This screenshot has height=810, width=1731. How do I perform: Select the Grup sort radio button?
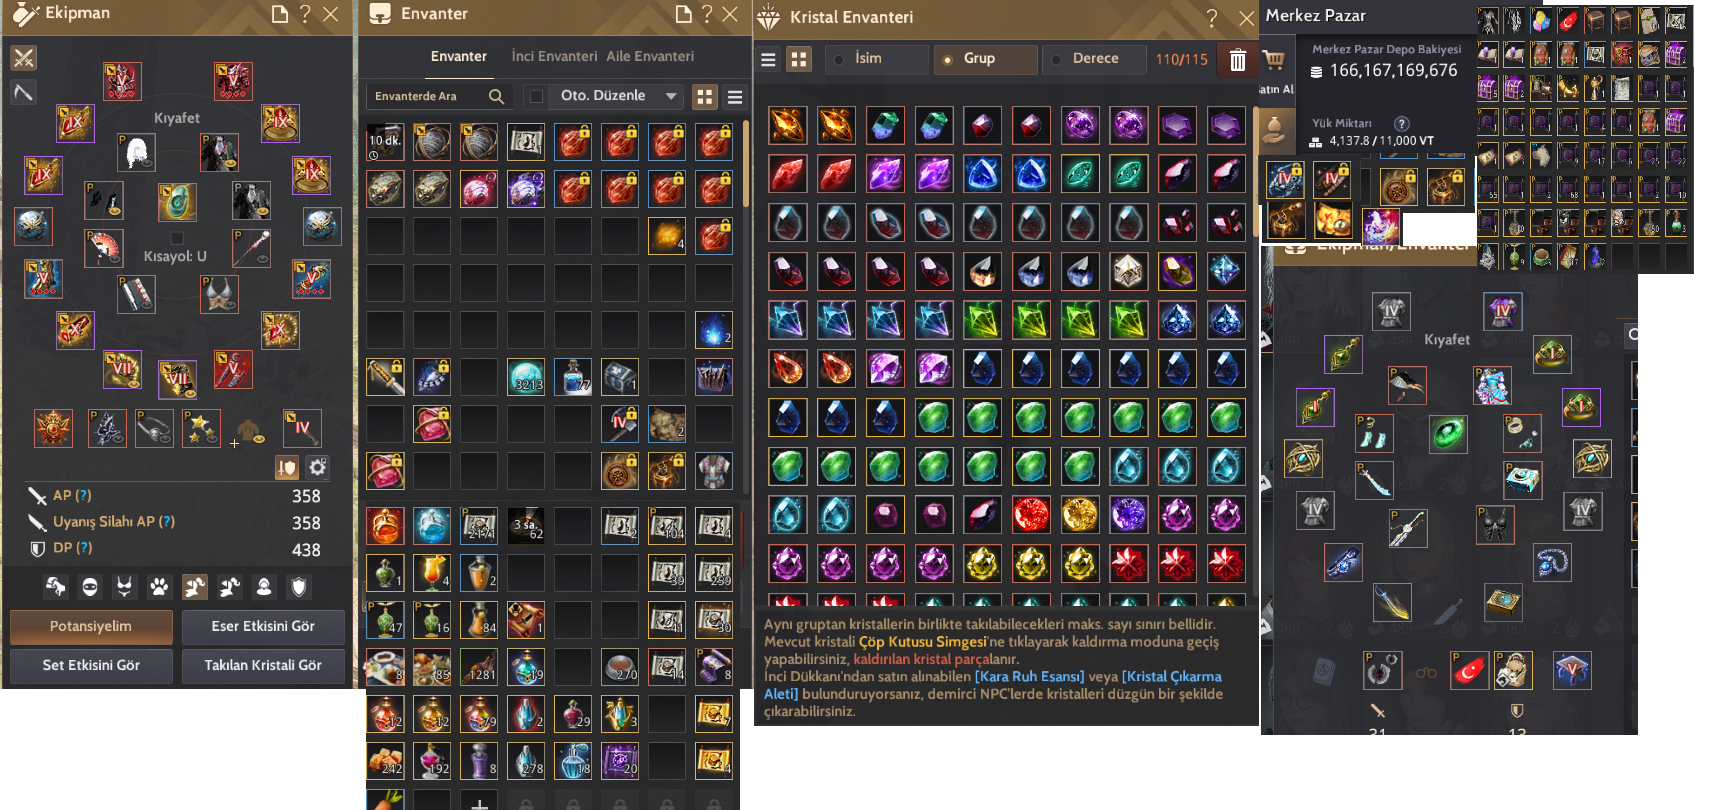(x=948, y=59)
